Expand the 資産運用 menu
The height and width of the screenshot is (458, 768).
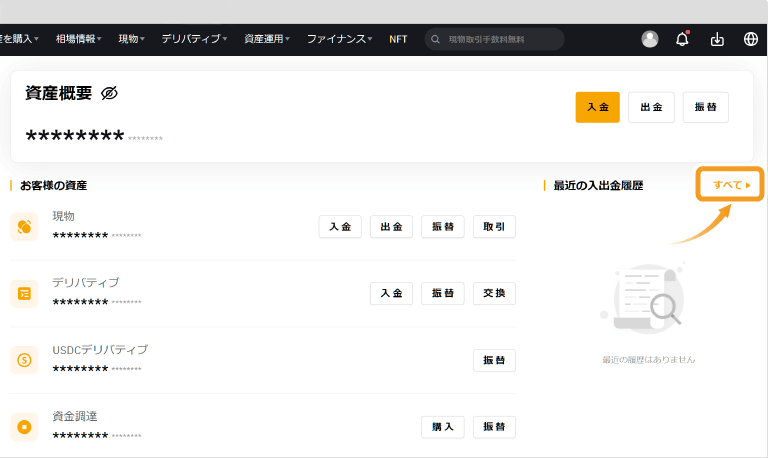click(x=267, y=39)
